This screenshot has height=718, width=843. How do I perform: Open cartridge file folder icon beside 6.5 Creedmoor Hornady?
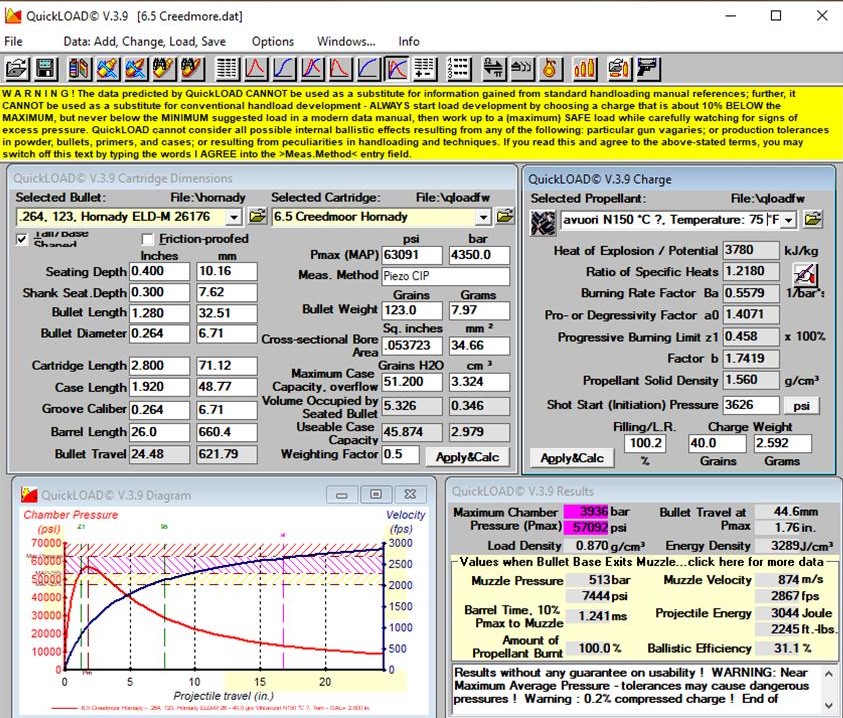coord(505,217)
